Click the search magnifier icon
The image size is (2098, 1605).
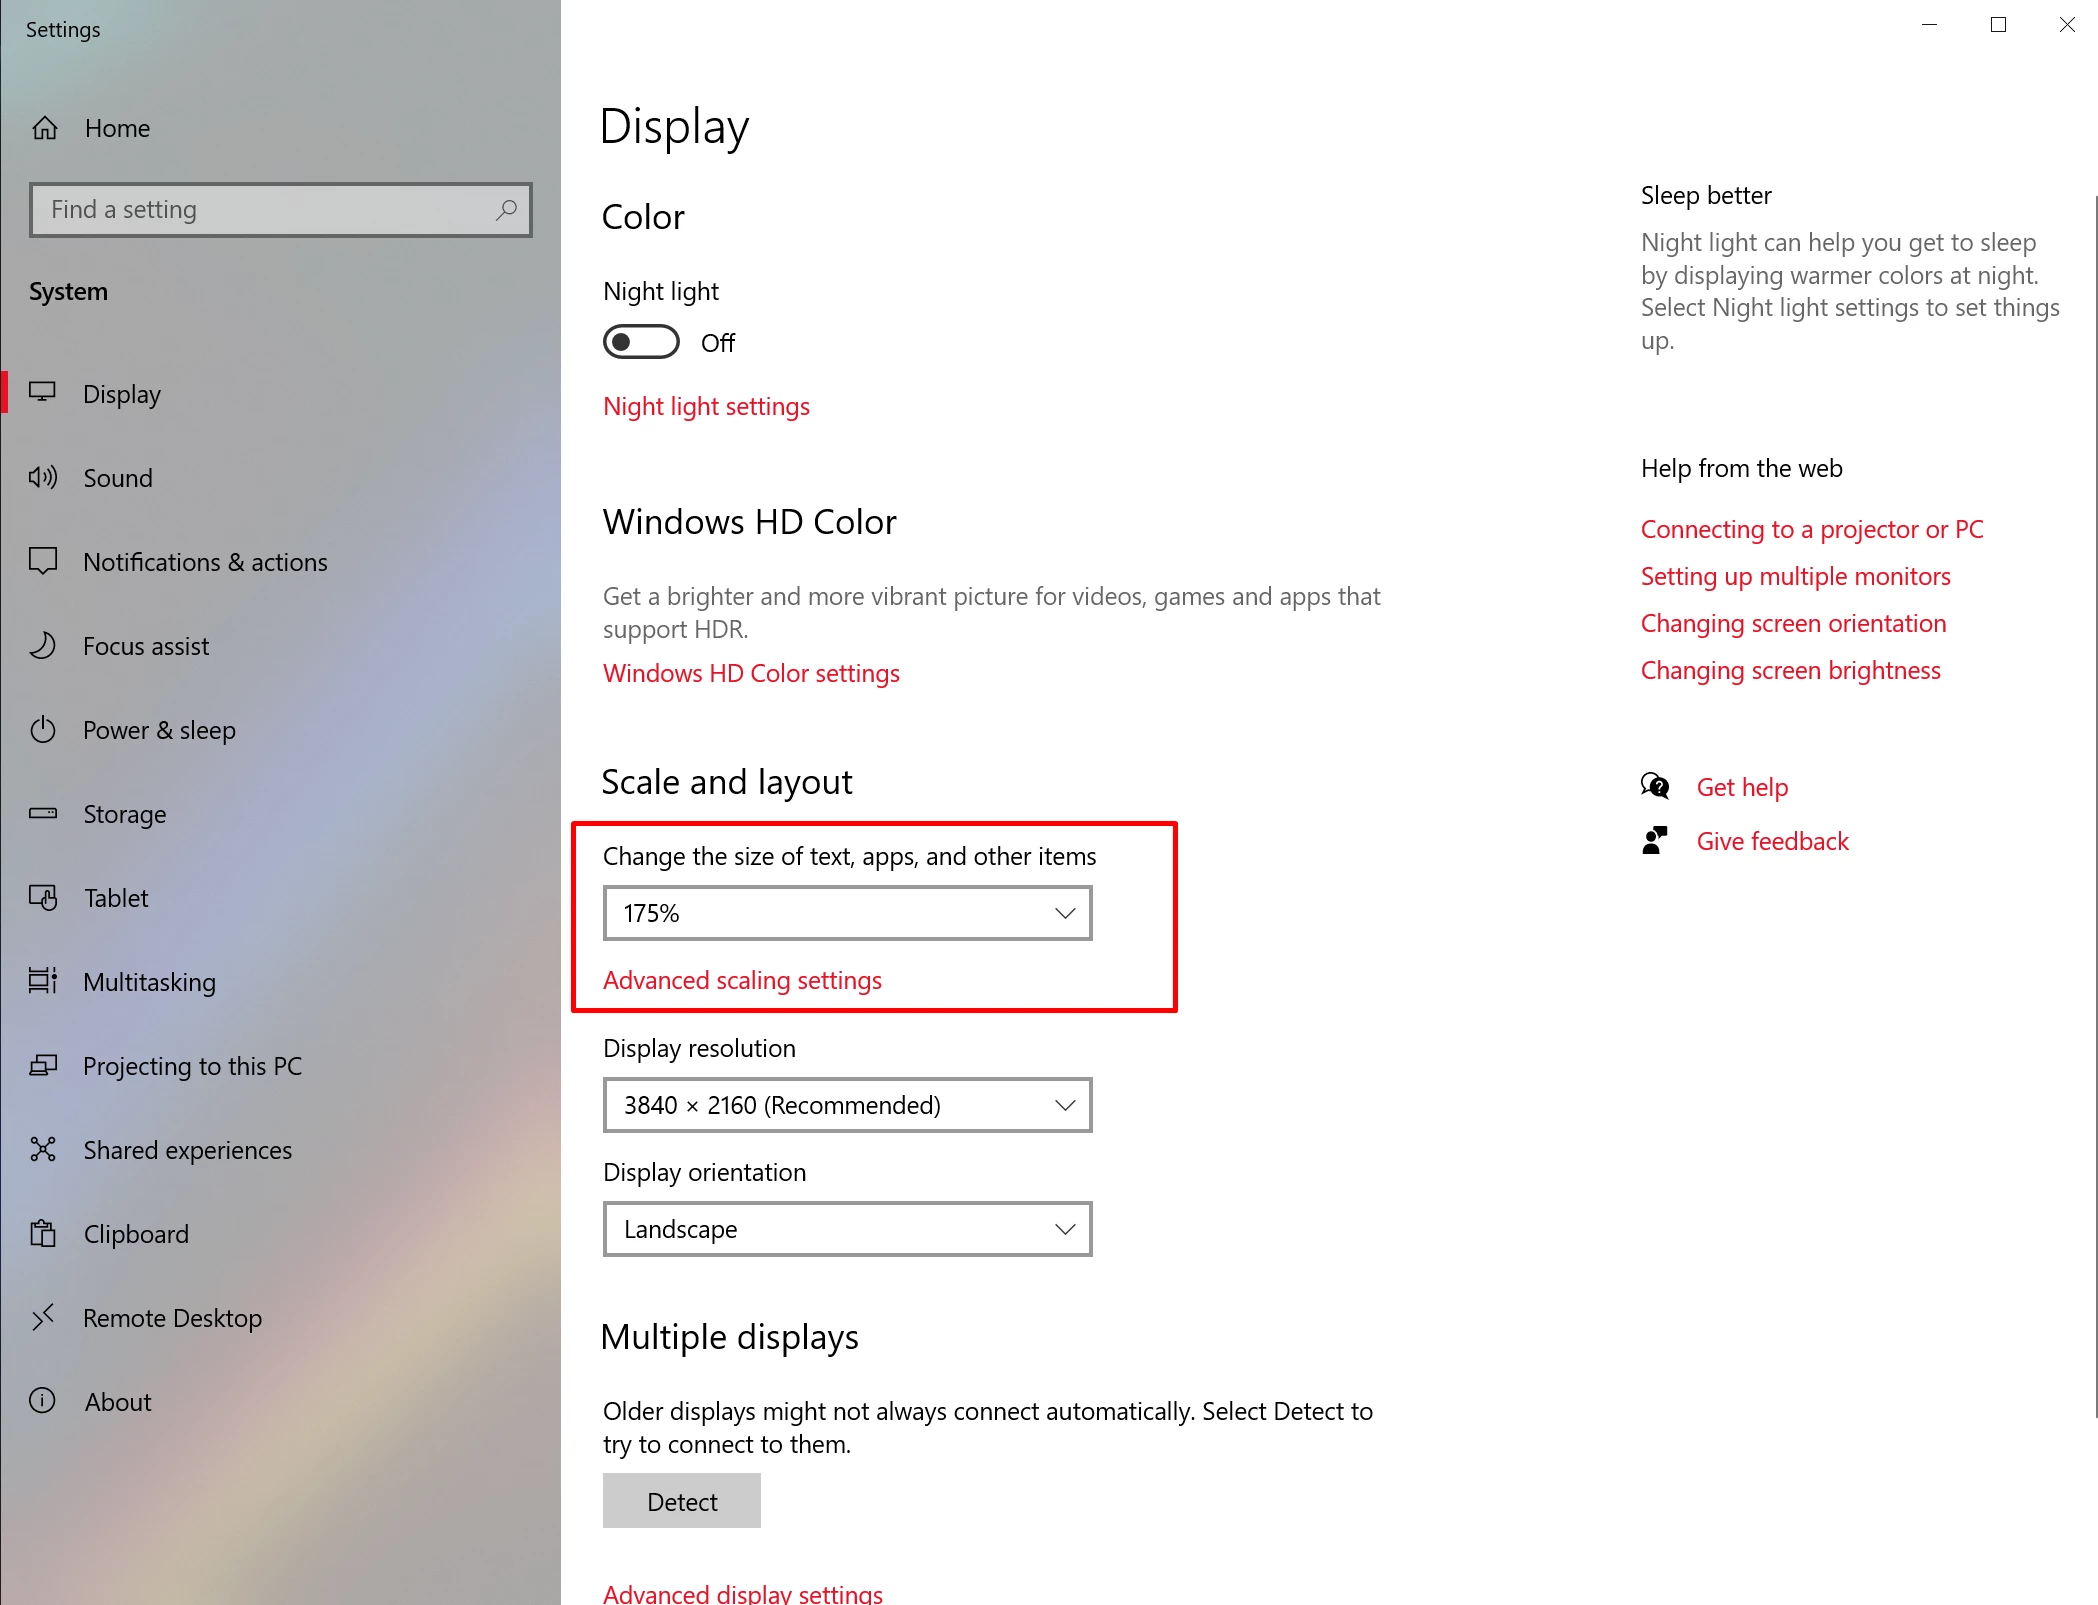(507, 209)
